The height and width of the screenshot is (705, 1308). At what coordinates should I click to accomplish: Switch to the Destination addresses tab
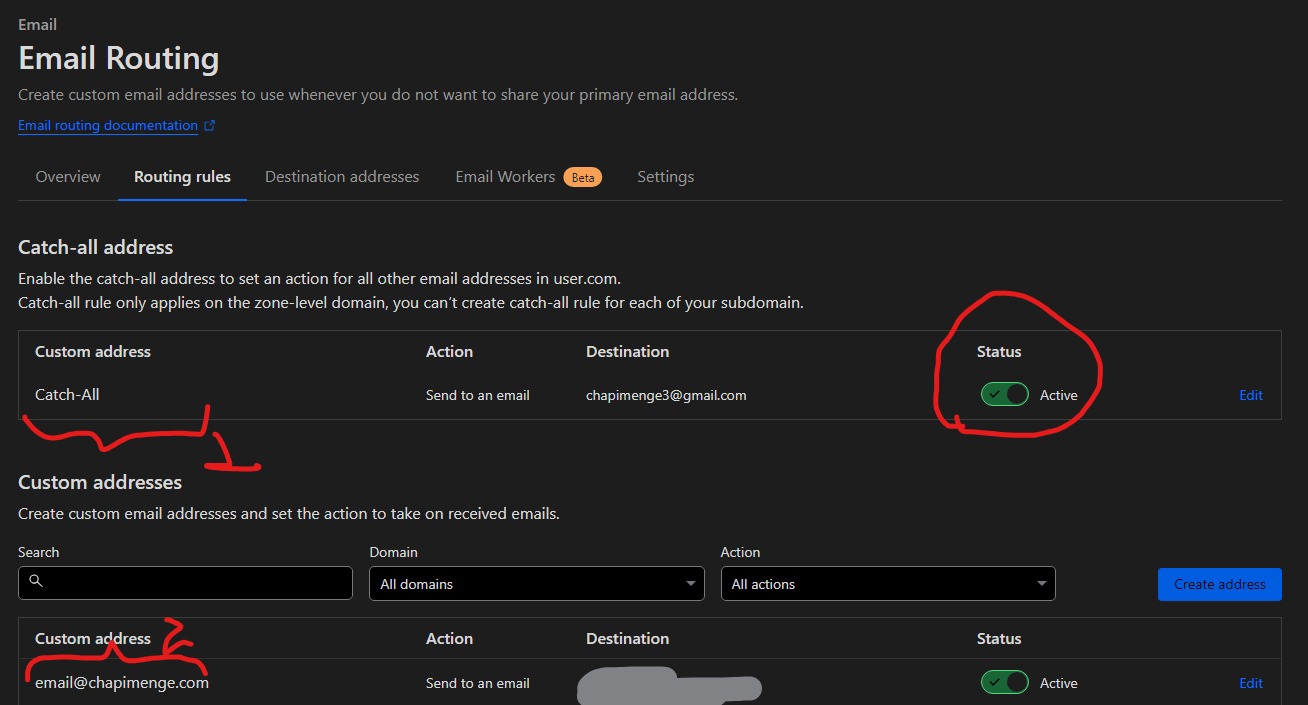342,176
